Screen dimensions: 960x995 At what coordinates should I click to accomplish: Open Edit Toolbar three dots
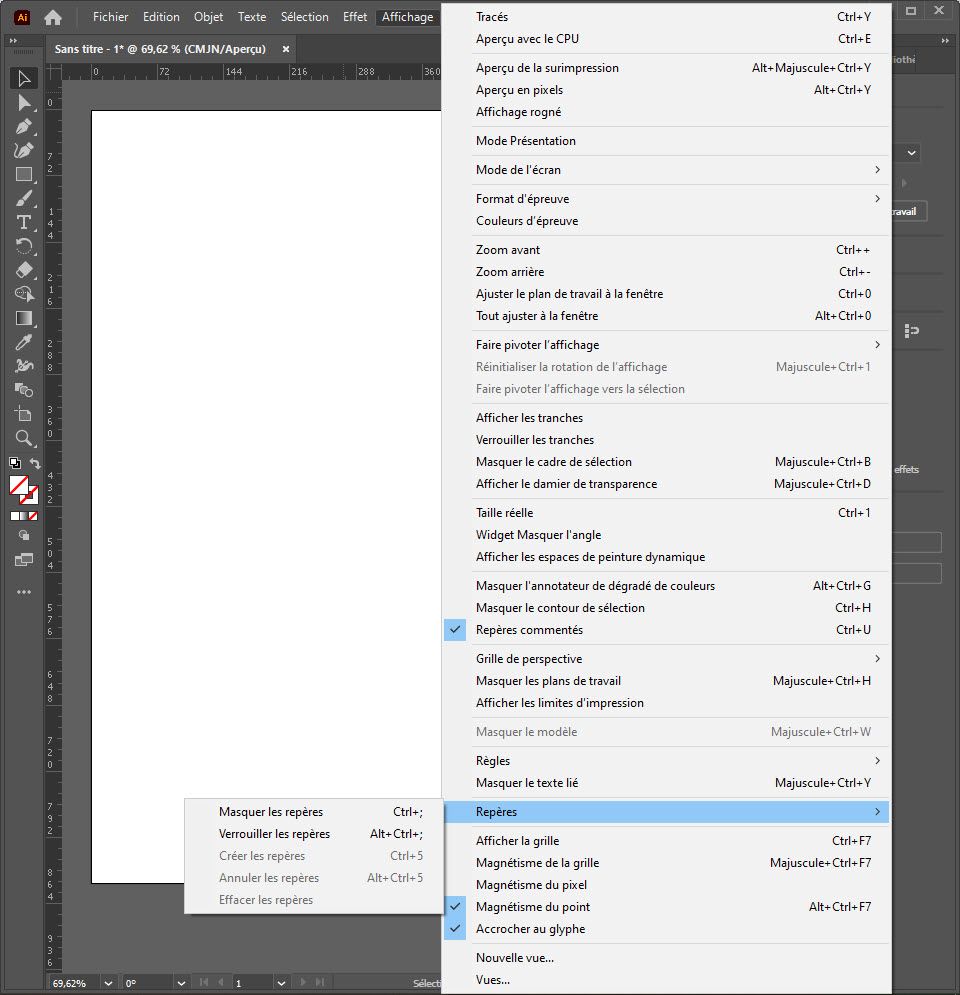click(x=23, y=592)
